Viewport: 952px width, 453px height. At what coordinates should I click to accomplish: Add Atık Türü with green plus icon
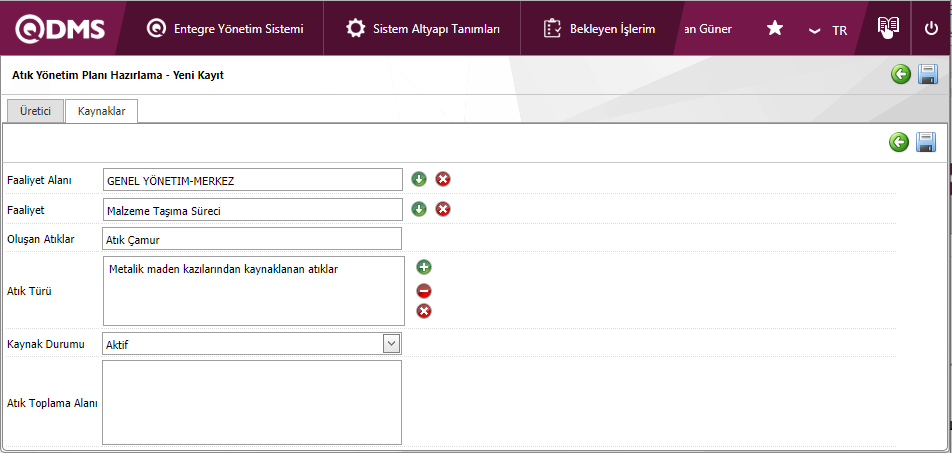point(424,267)
